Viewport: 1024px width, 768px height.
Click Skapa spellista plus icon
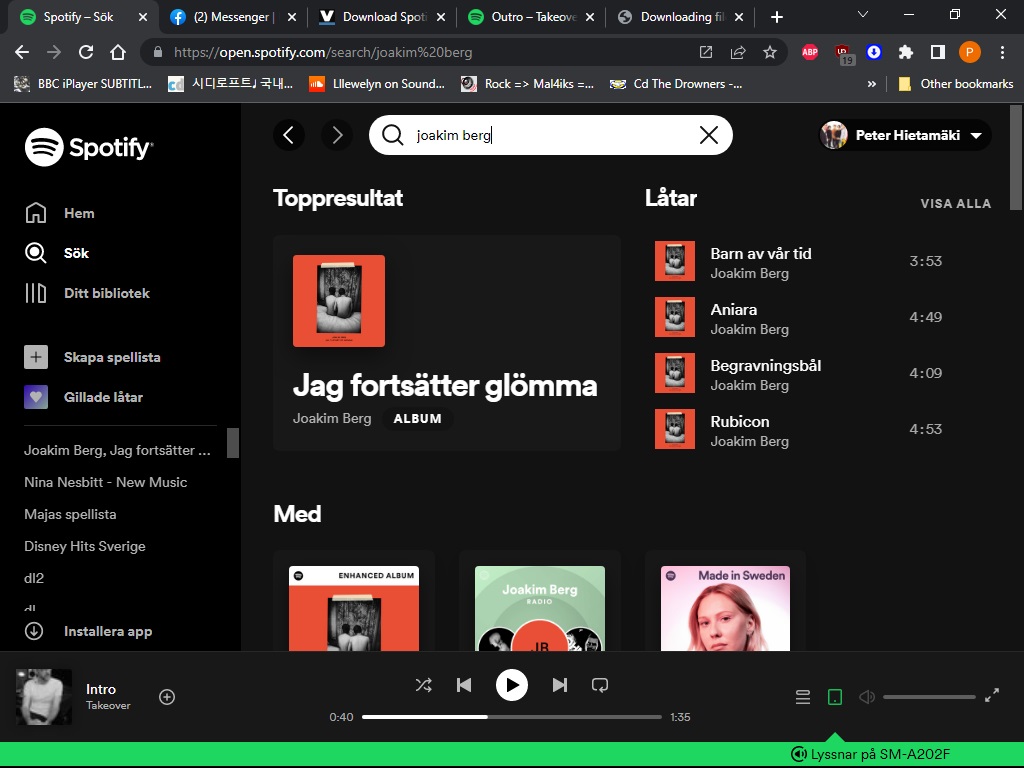[x=36, y=357]
